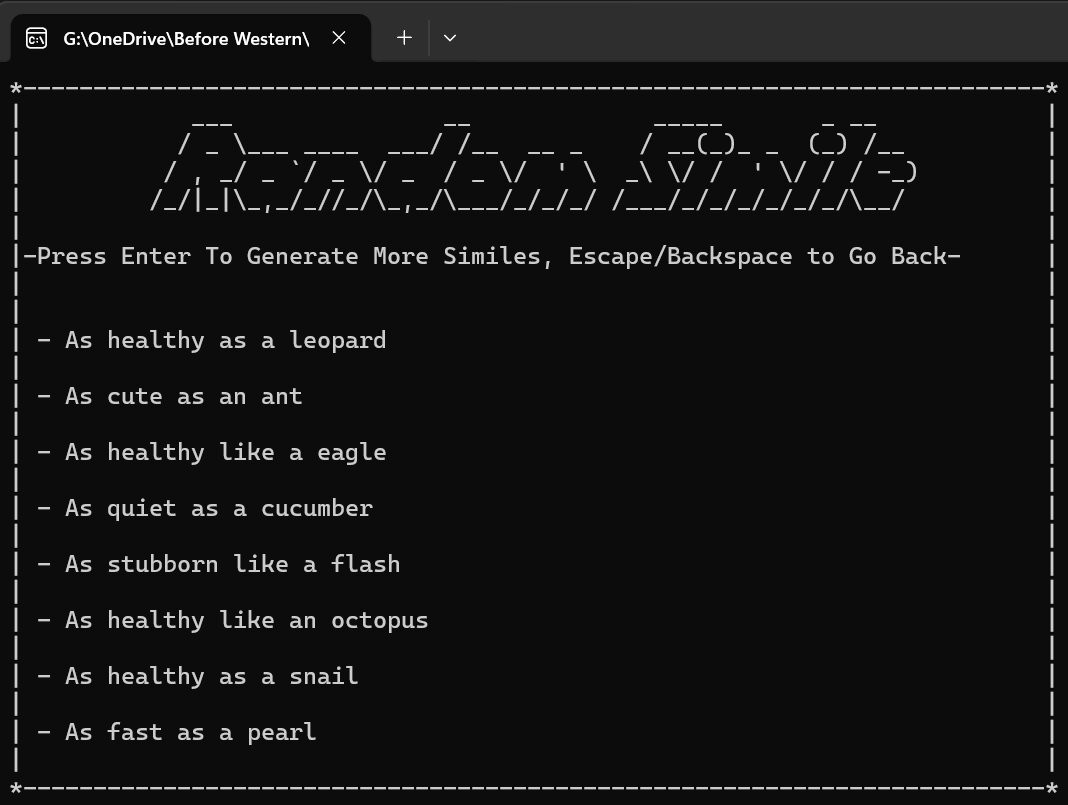
Task: Click the top-left asterisk corner of the border
Action: 16,88
